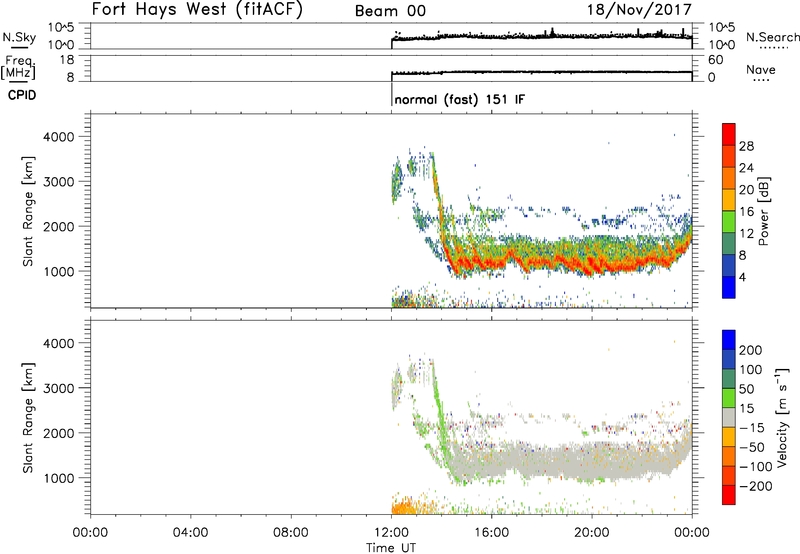800x554 pixels.
Task: Click the title Fort Hays West (fitACF)
Action: (x=197, y=10)
